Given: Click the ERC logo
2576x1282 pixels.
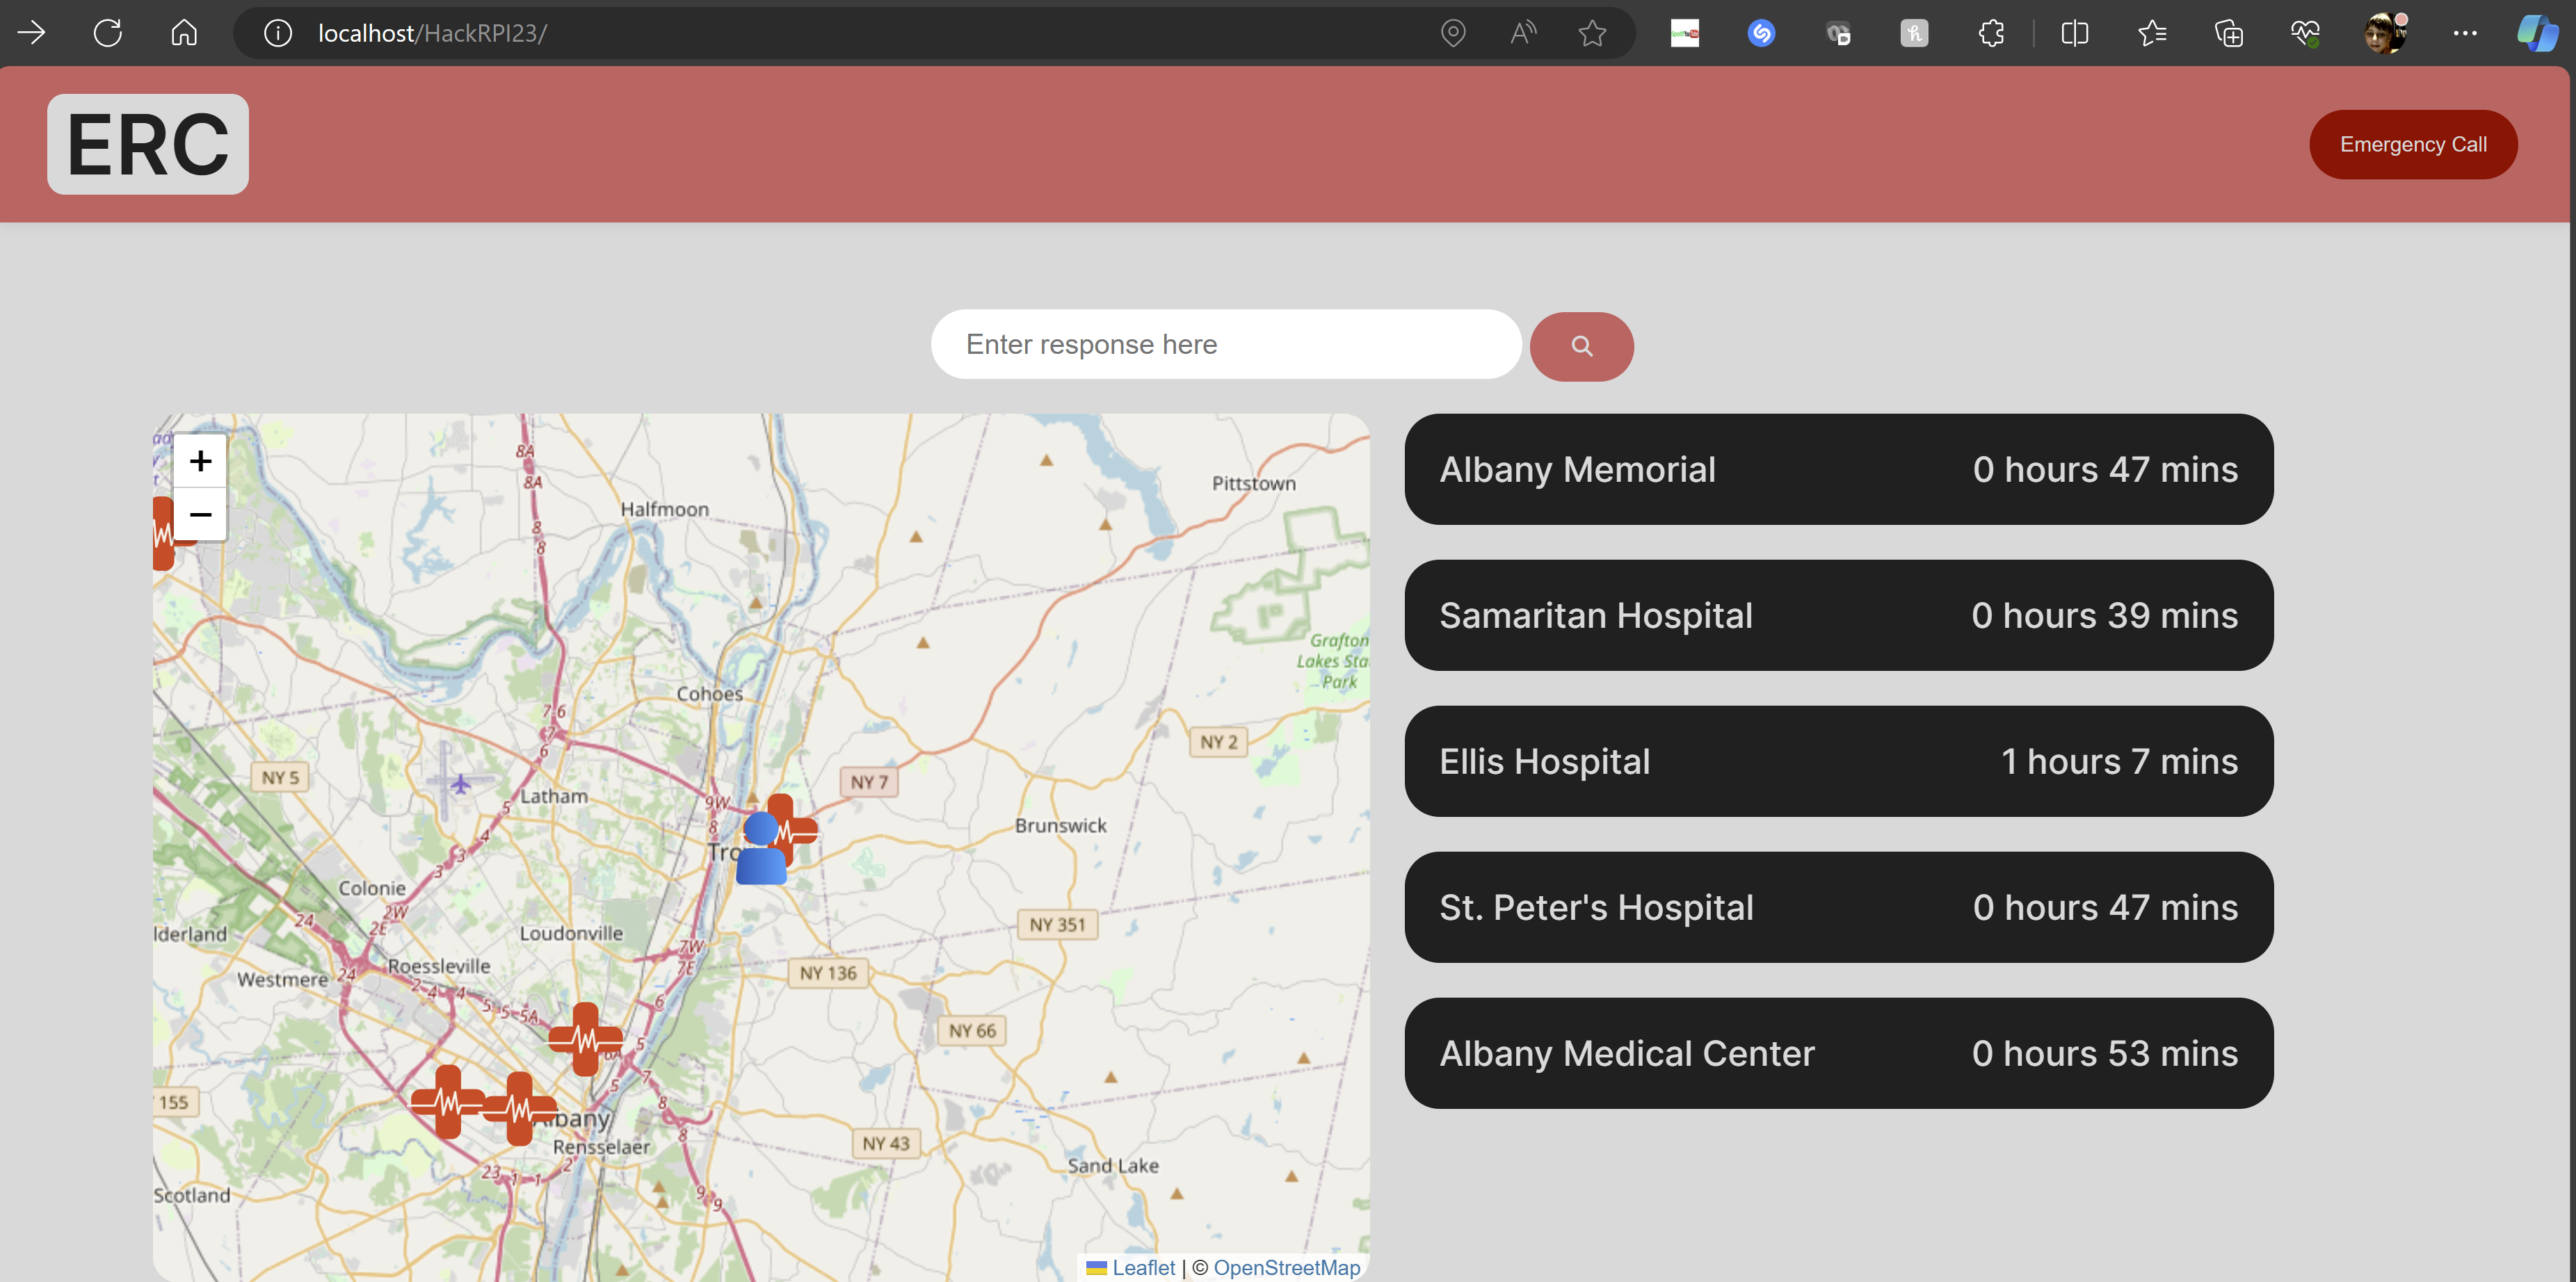Looking at the screenshot, I should click(x=148, y=144).
